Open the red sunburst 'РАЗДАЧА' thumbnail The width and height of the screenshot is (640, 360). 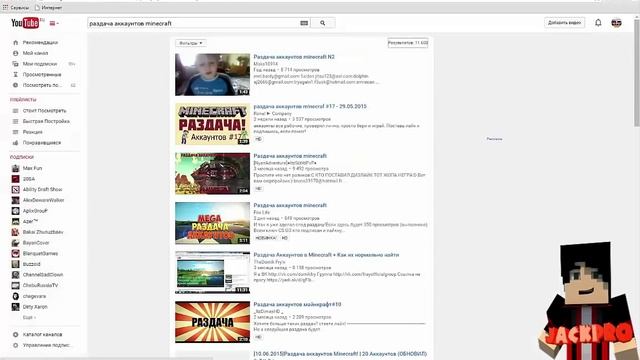click(x=212, y=322)
